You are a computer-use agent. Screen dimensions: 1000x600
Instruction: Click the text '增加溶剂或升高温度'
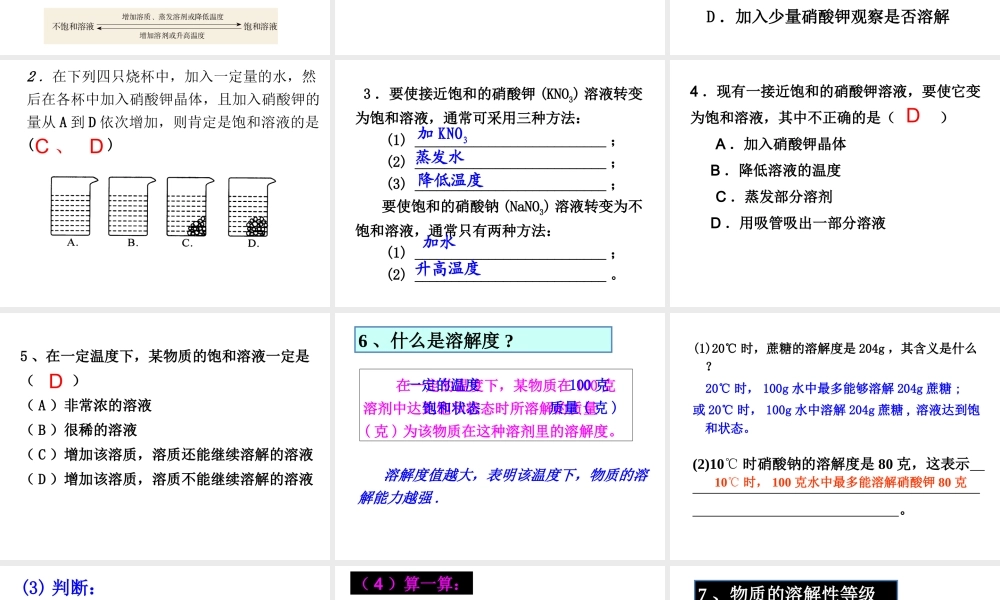pos(172,36)
